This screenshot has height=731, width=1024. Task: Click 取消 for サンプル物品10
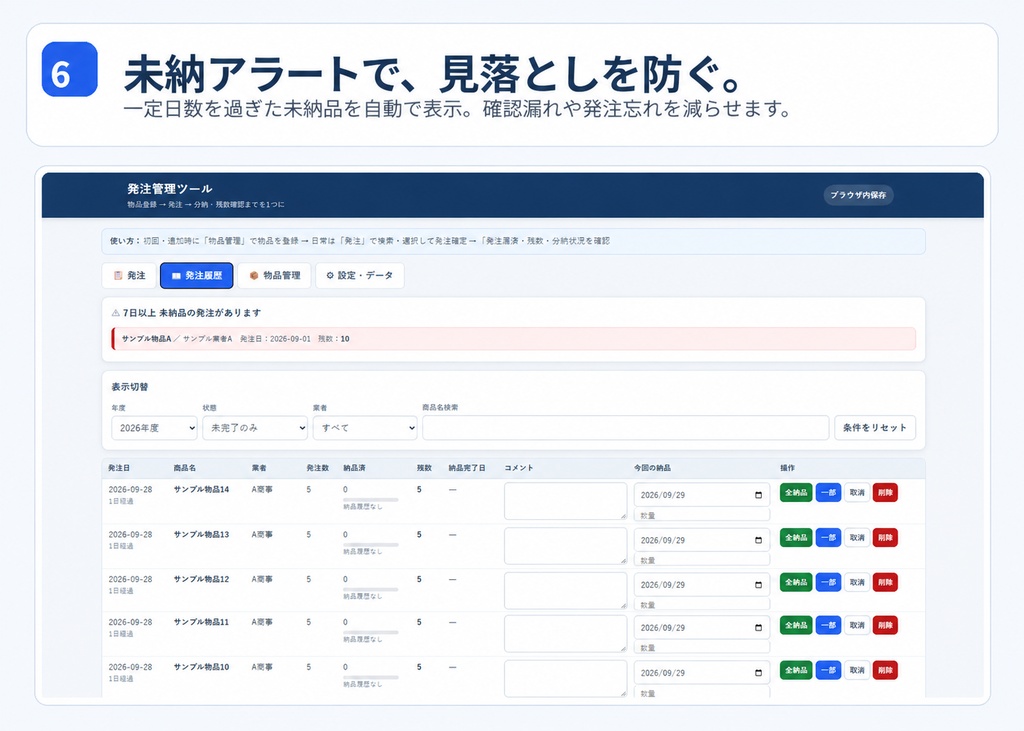tap(857, 670)
